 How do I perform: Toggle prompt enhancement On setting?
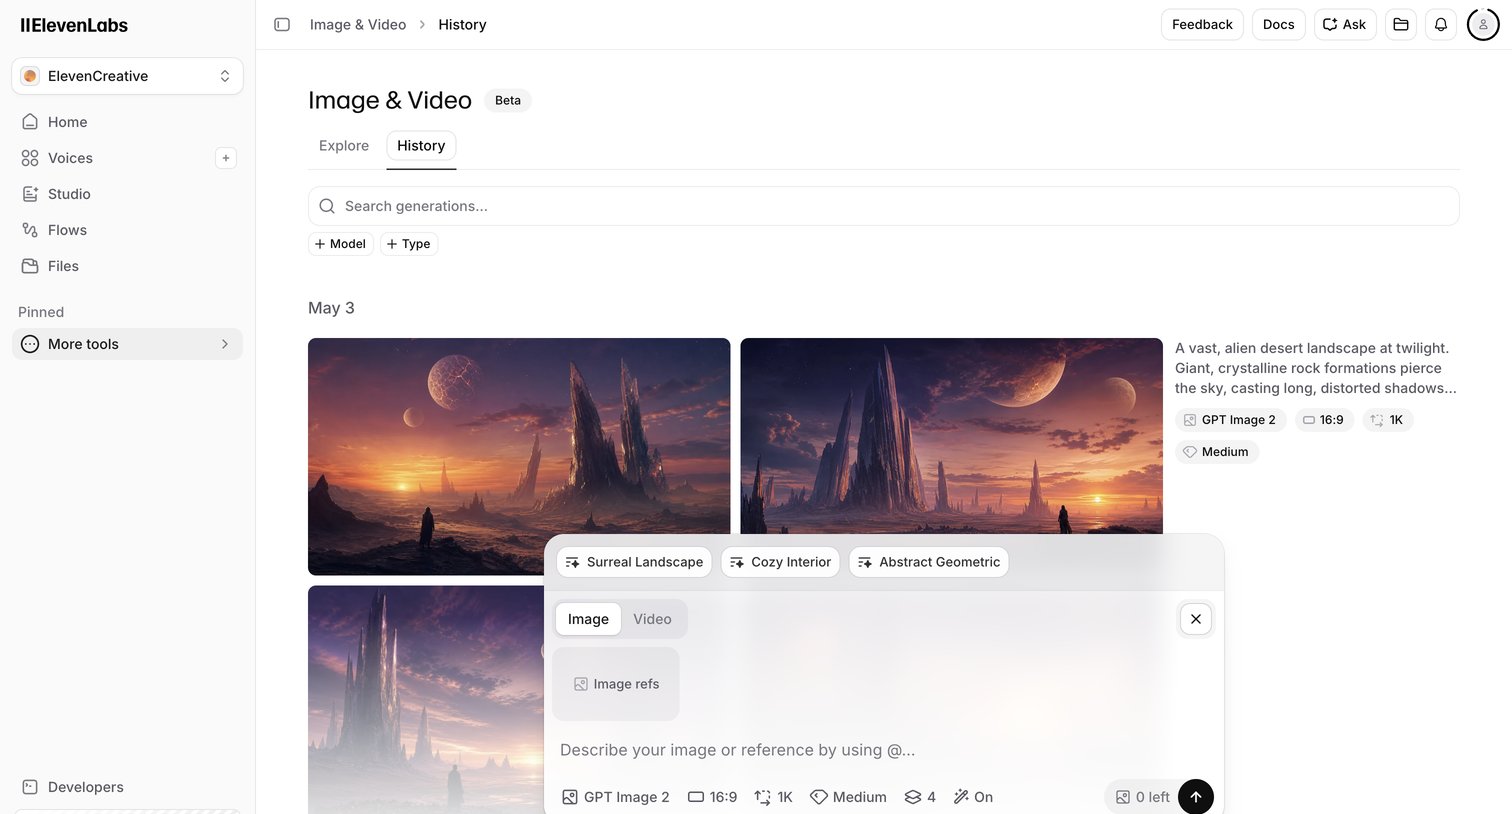tap(973, 797)
